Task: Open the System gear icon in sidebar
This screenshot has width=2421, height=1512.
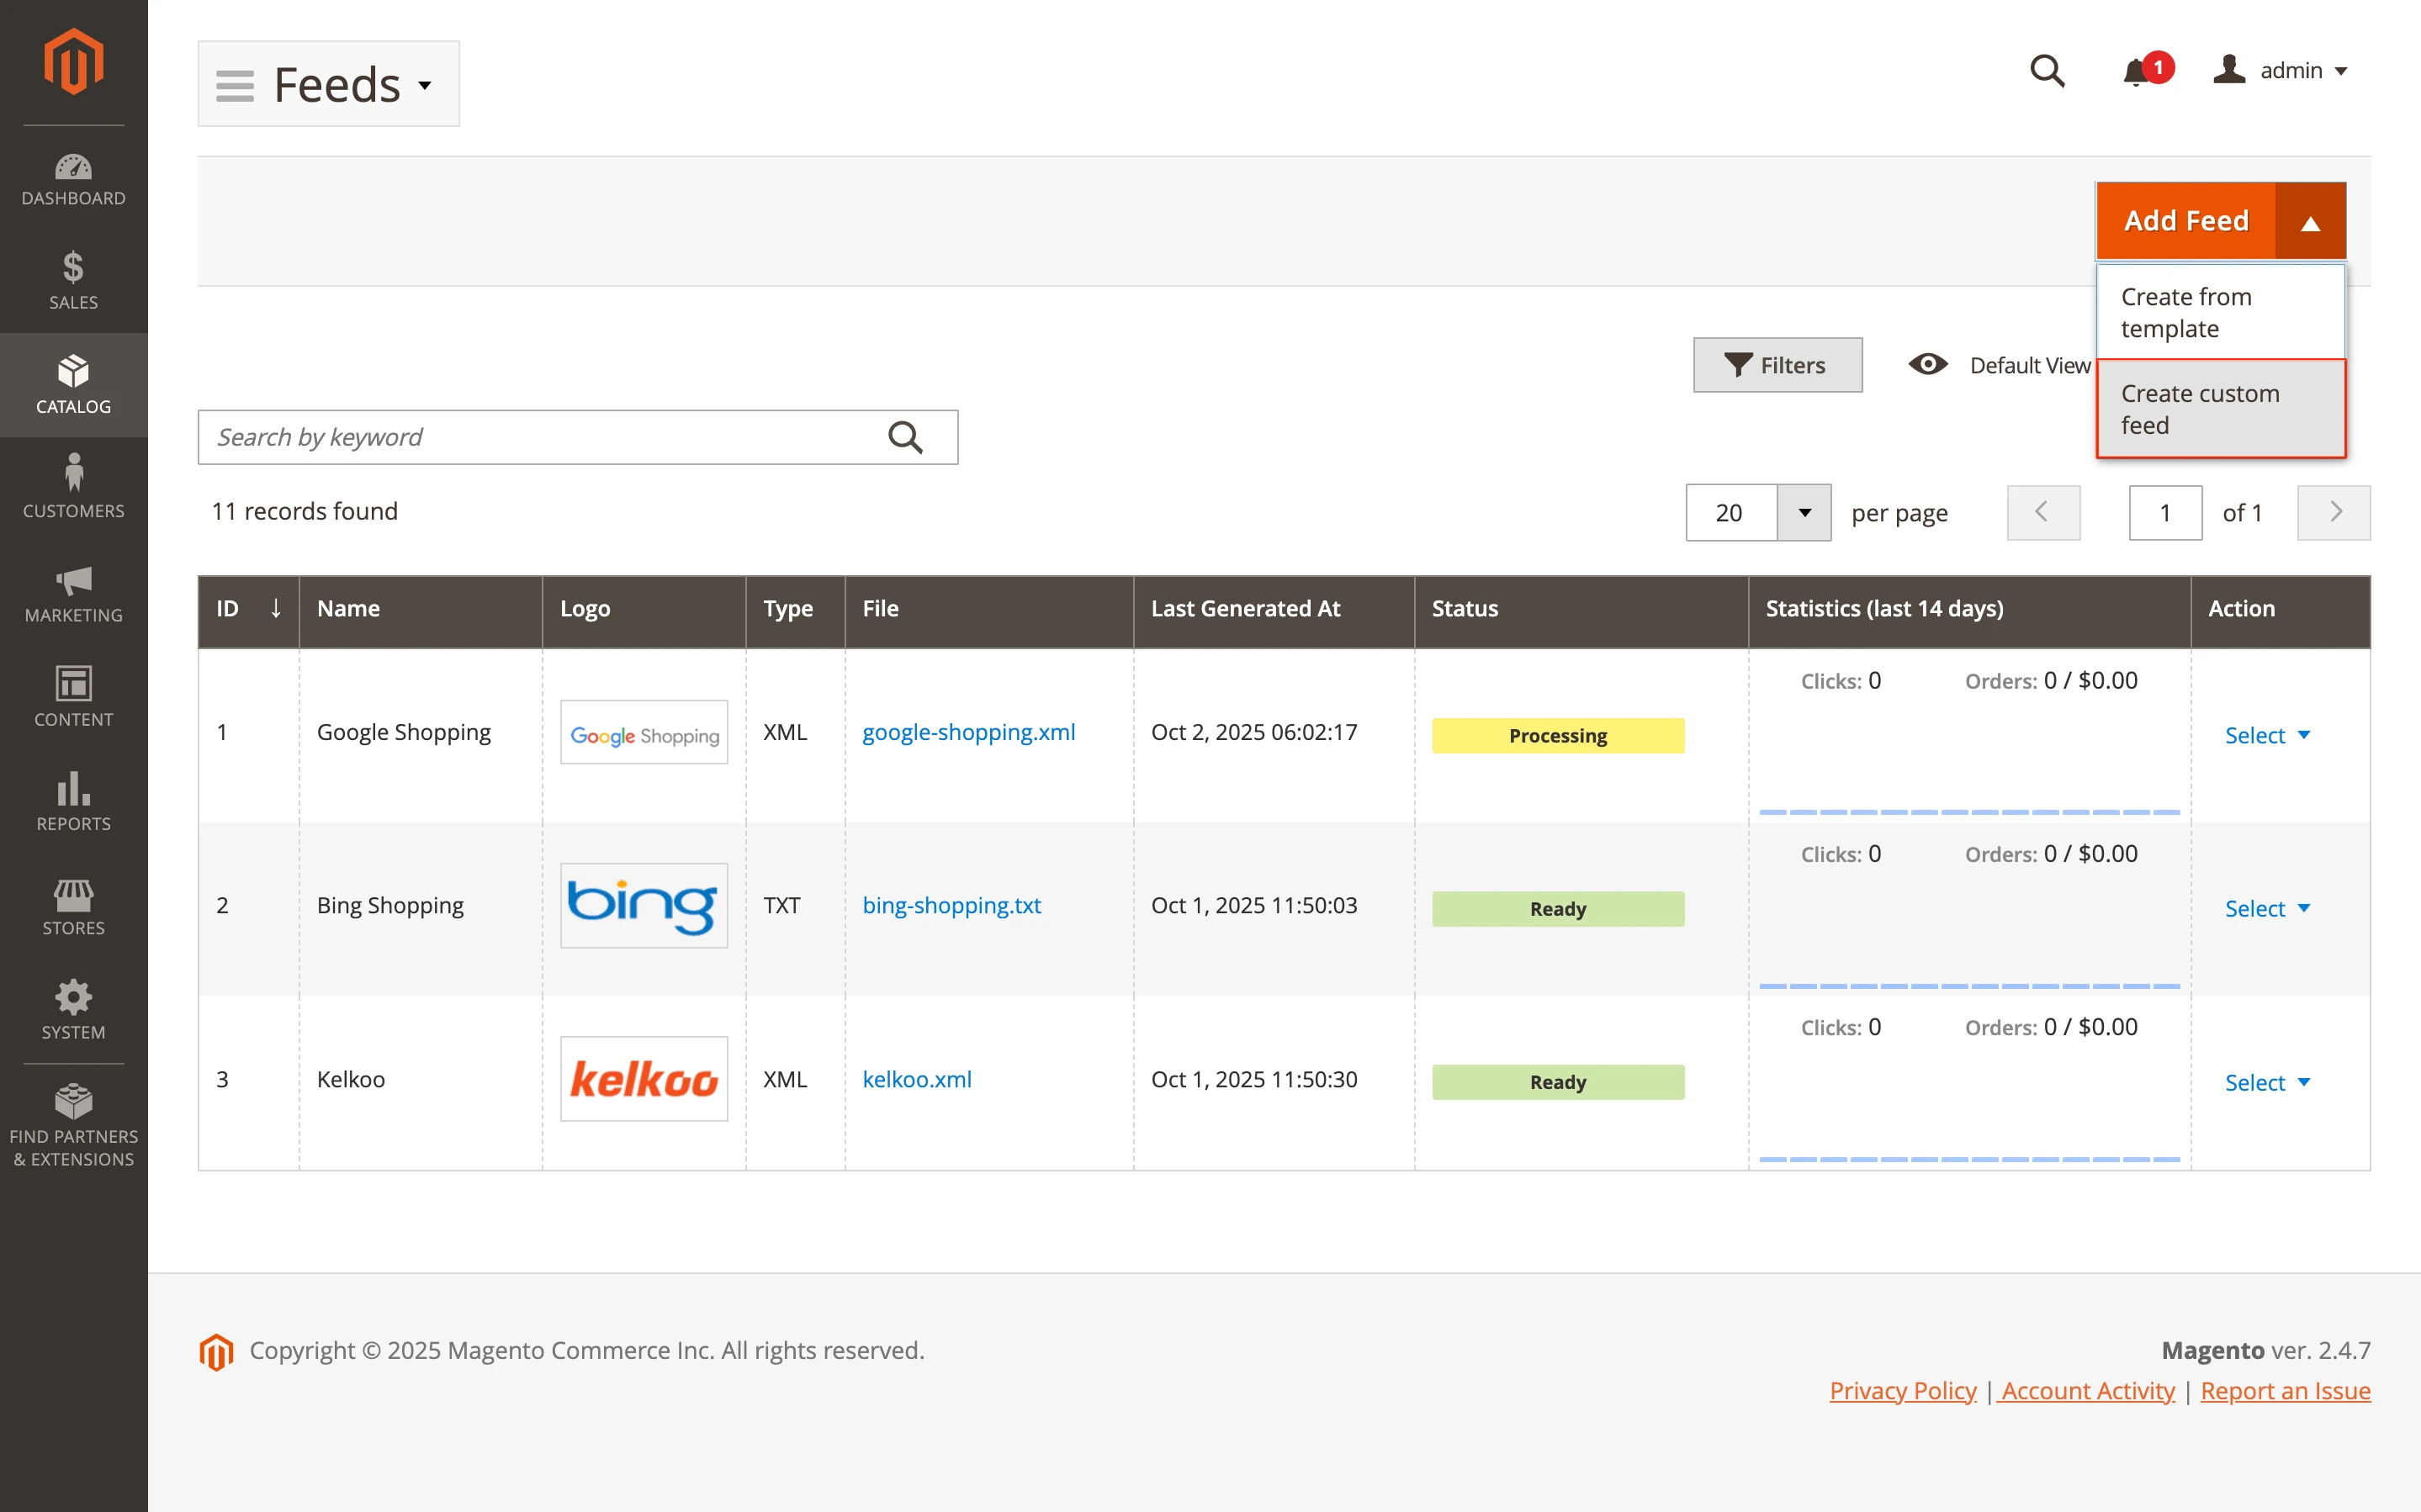Action: pyautogui.click(x=73, y=1008)
